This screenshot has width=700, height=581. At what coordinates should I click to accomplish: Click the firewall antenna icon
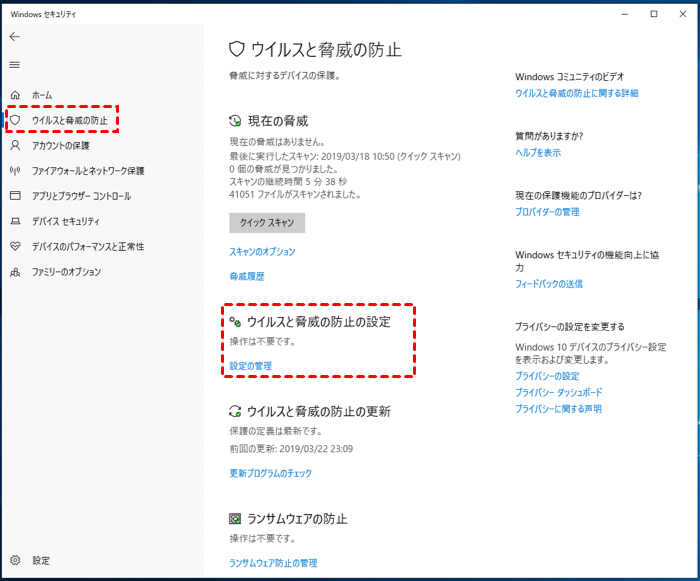(x=15, y=171)
